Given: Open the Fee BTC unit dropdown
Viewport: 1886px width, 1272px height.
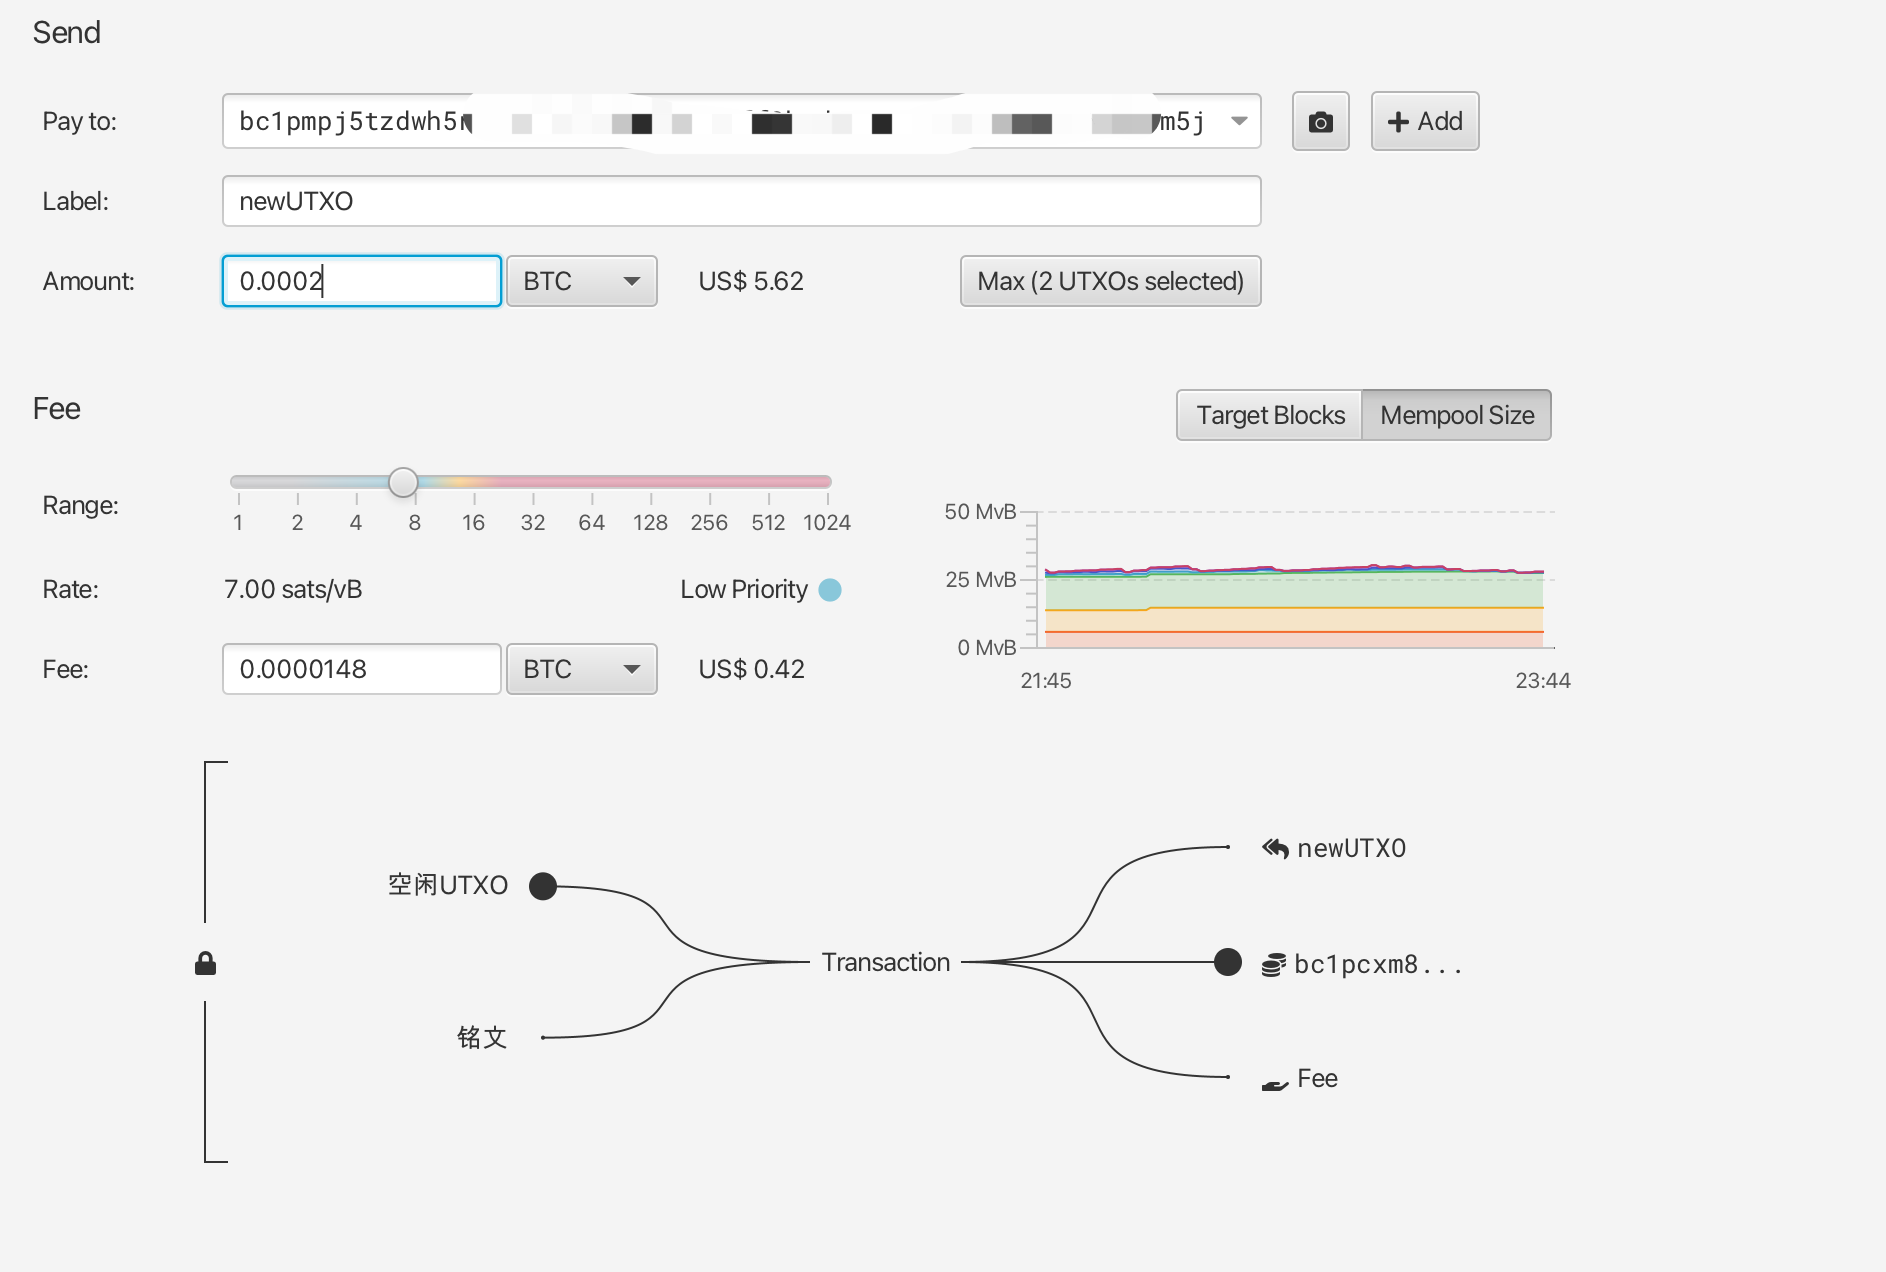Looking at the screenshot, I should pos(581,669).
